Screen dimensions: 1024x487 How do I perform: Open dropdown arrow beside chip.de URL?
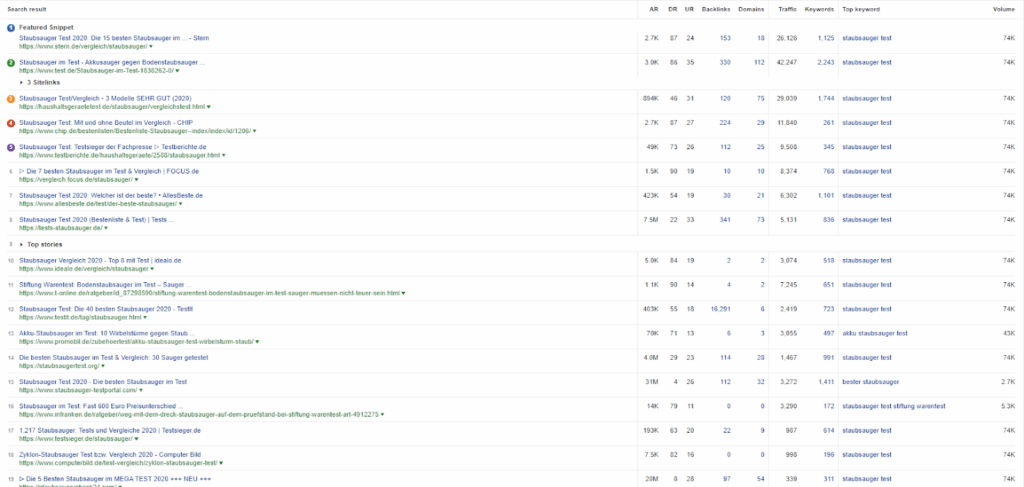(x=253, y=131)
